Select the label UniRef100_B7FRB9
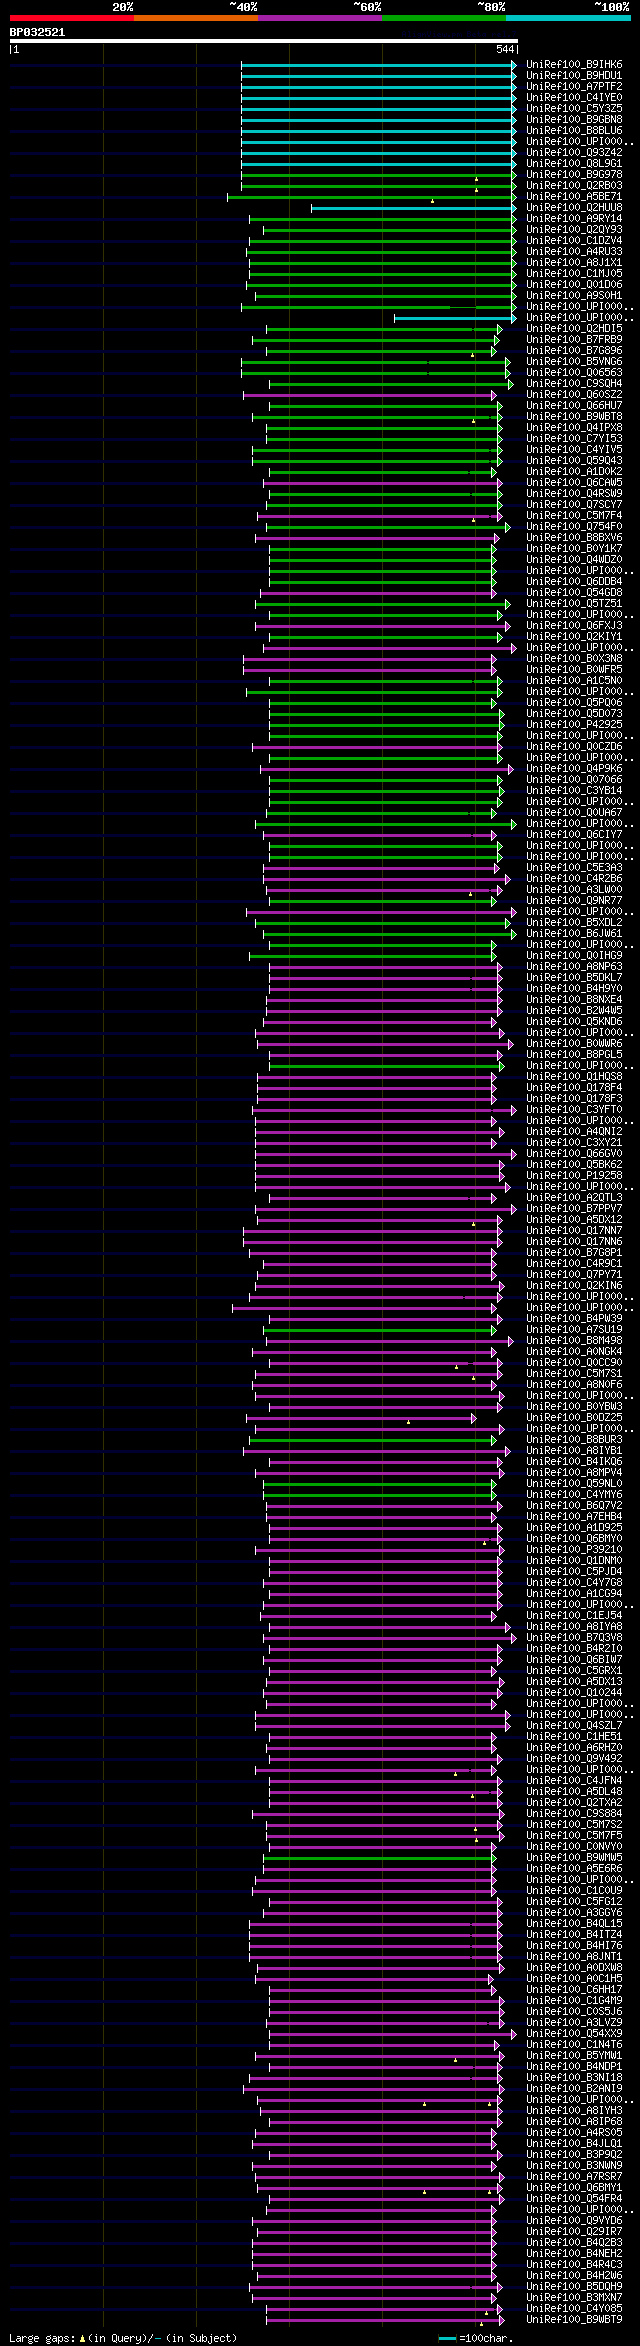The height and width of the screenshot is (2346, 640). pyautogui.click(x=574, y=339)
